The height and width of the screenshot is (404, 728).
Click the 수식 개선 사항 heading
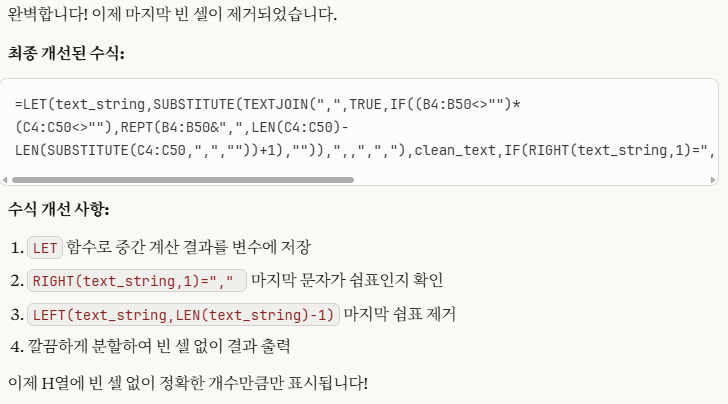coord(58,209)
